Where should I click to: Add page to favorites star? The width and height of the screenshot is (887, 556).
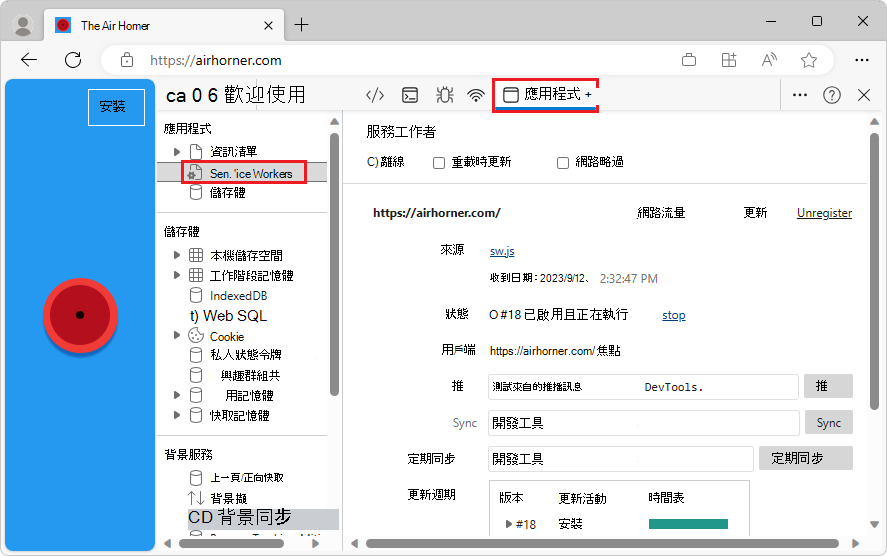click(809, 60)
